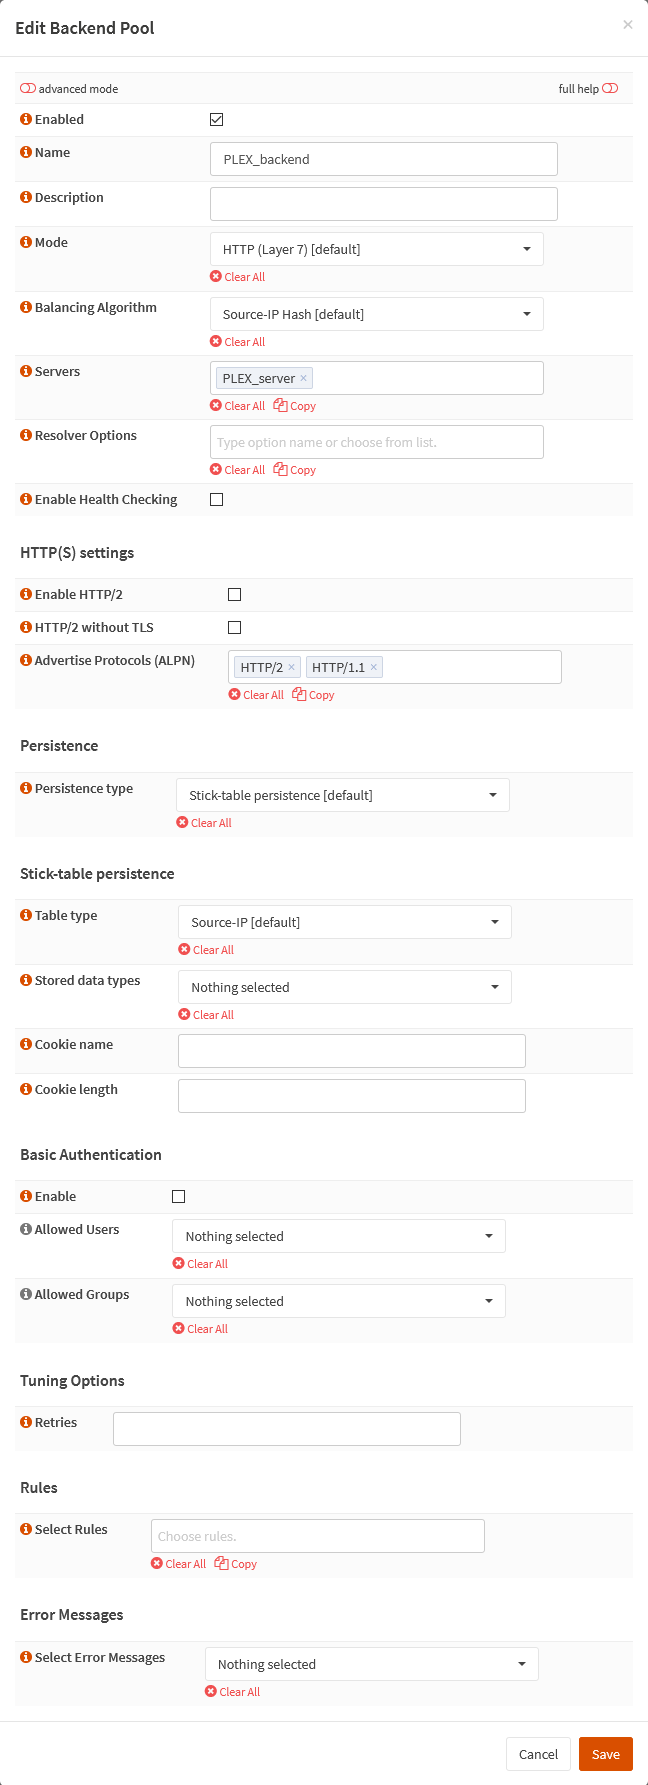The width and height of the screenshot is (648, 1785).
Task: Click the info icon beside Select Error Messages
Action: 26,1658
